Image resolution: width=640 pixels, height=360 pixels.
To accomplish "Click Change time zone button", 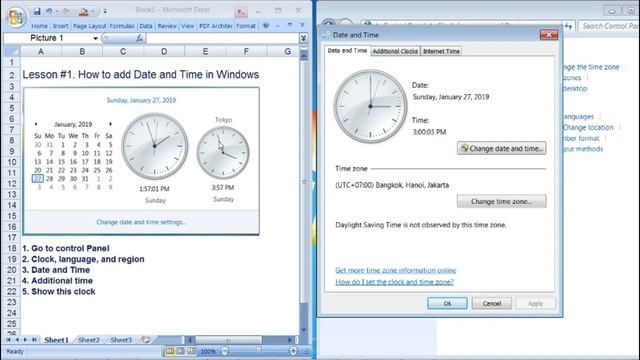I will coord(502,201).
